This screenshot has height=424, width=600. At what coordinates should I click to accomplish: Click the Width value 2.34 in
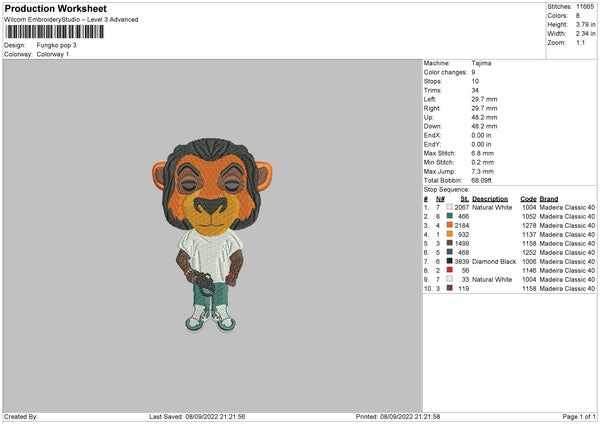point(585,34)
